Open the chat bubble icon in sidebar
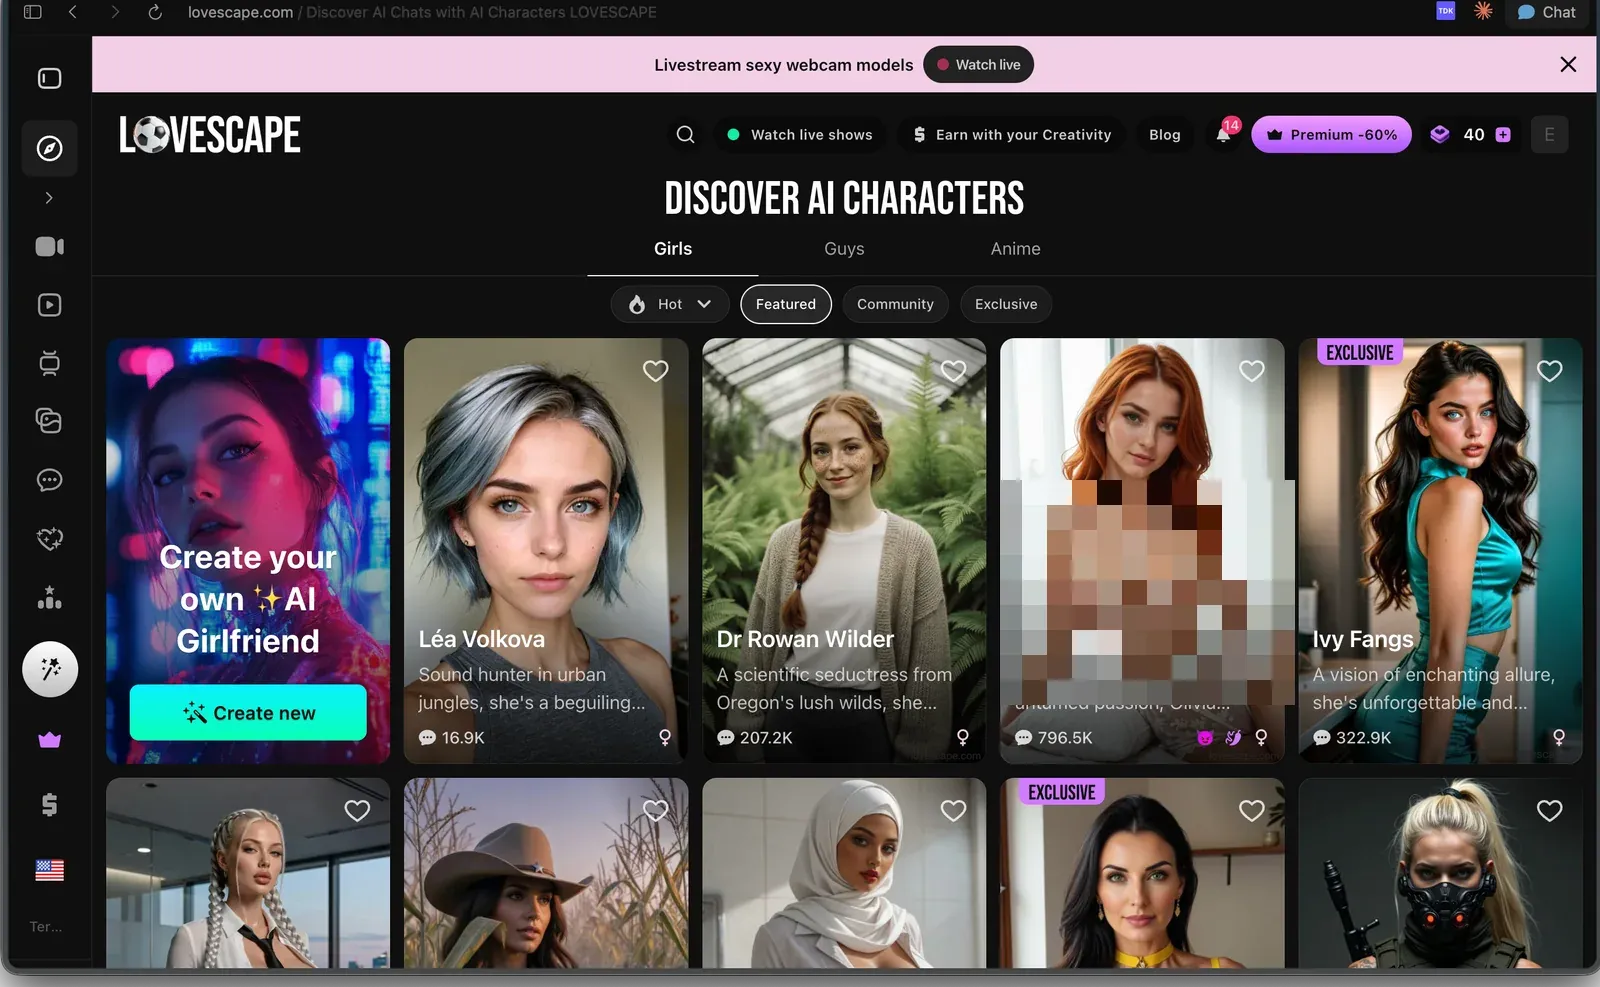 pos(49,480)
